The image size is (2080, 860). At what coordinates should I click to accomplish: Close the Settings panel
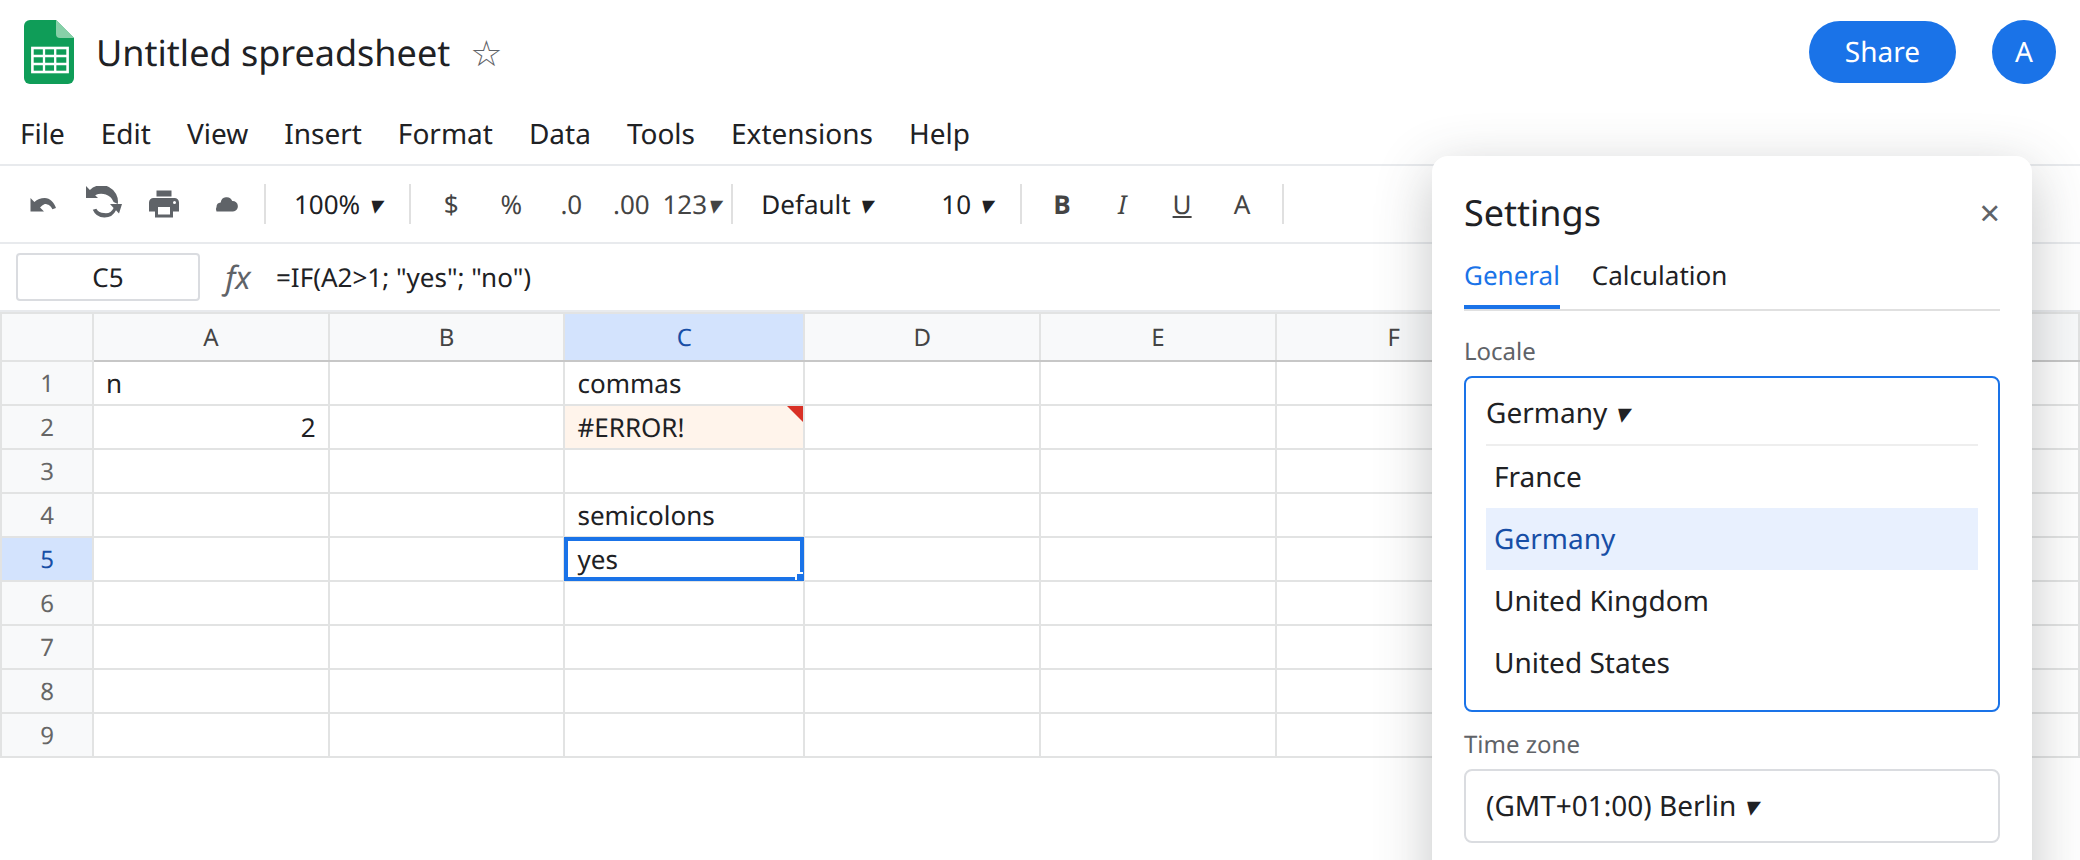pyautogui.click(x=1989, y=213)
